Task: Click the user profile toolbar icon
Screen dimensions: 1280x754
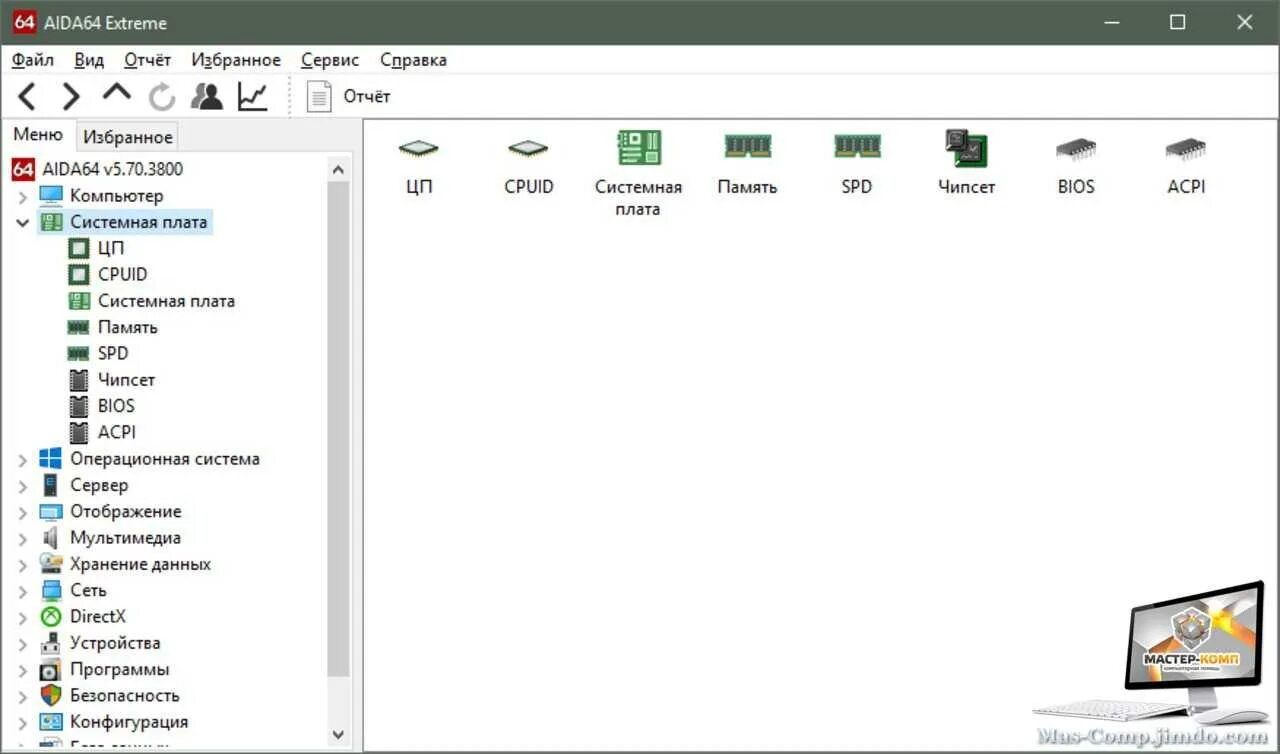Action: pos(207,97)
